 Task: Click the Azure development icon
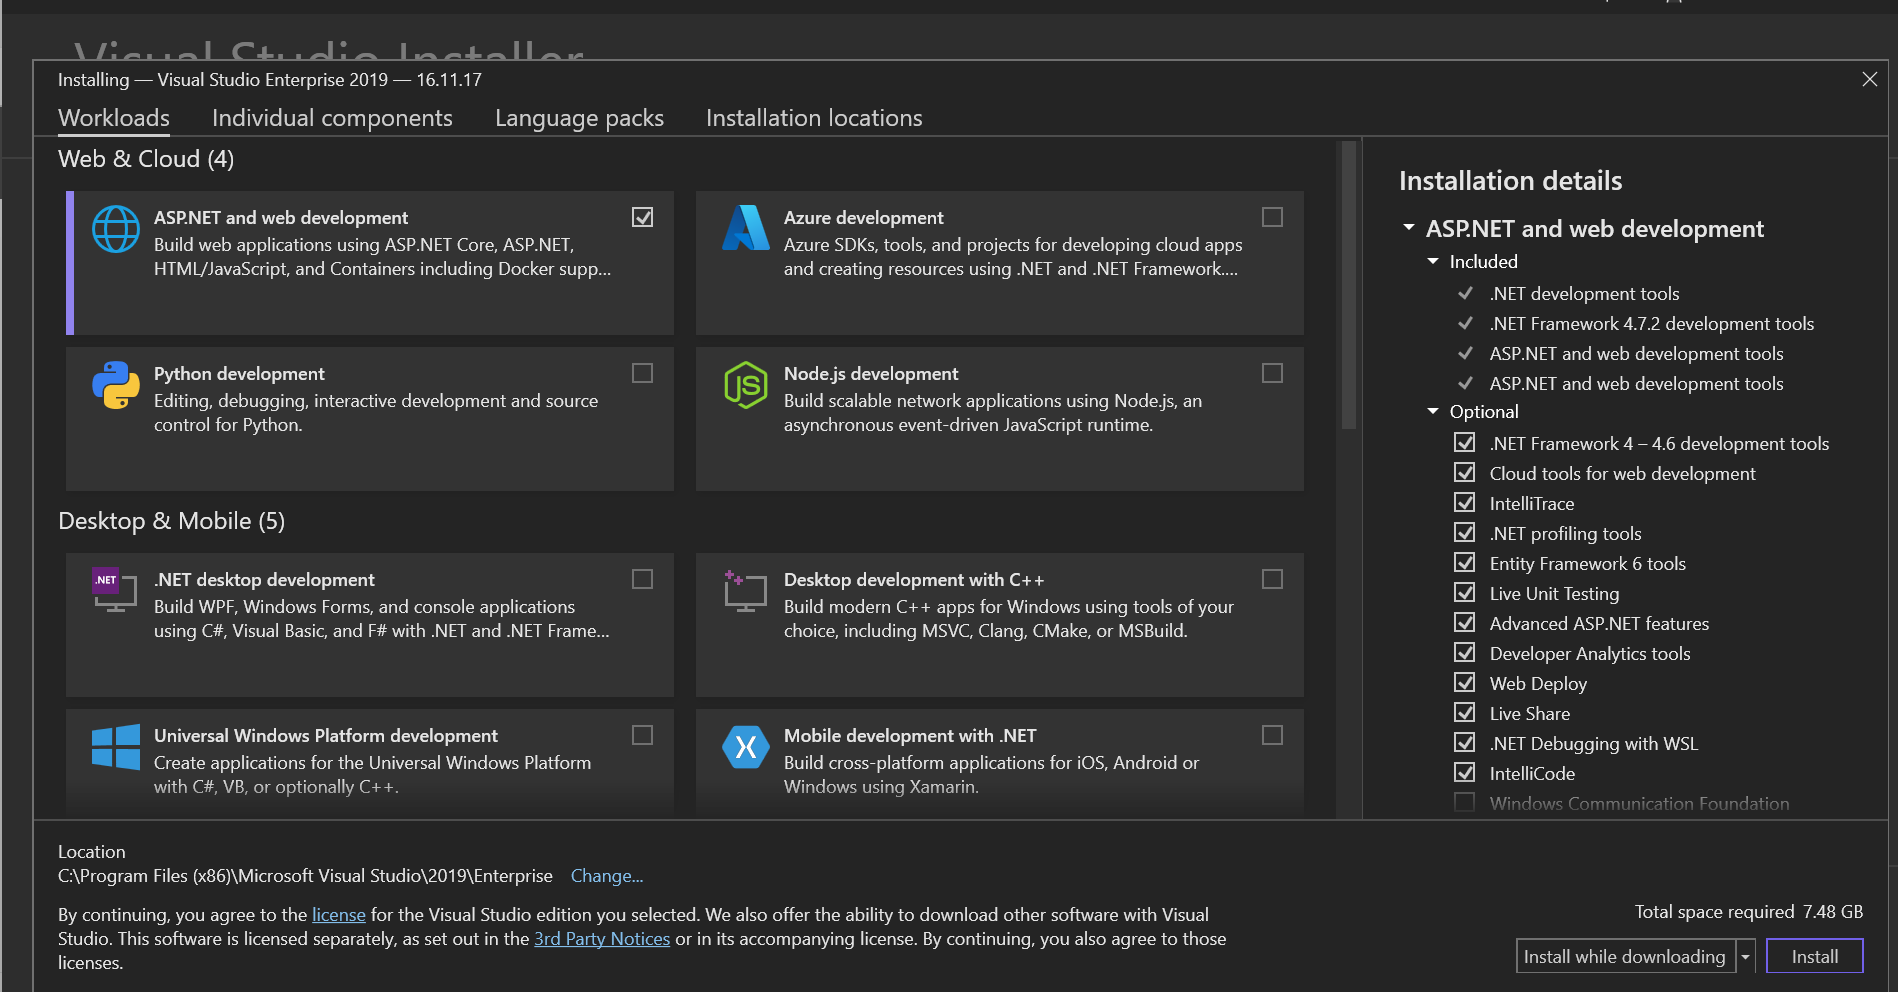click(x=745, y=228)
